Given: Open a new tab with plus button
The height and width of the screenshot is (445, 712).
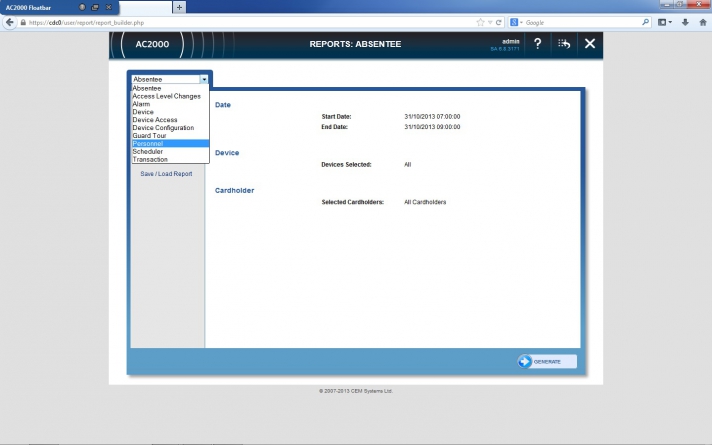Looking at the screenshot, I should (179, 7).
